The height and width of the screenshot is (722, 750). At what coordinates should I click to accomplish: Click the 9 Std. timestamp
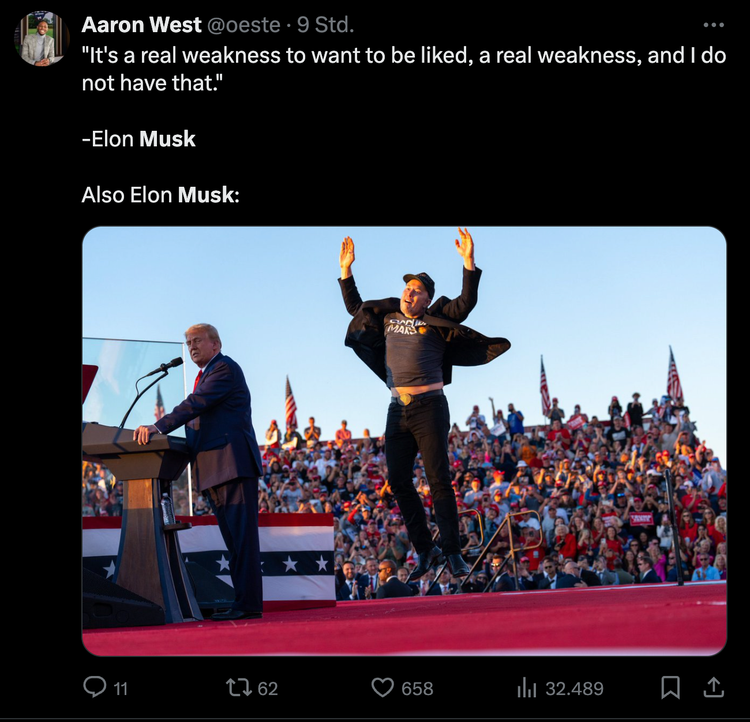325,25
